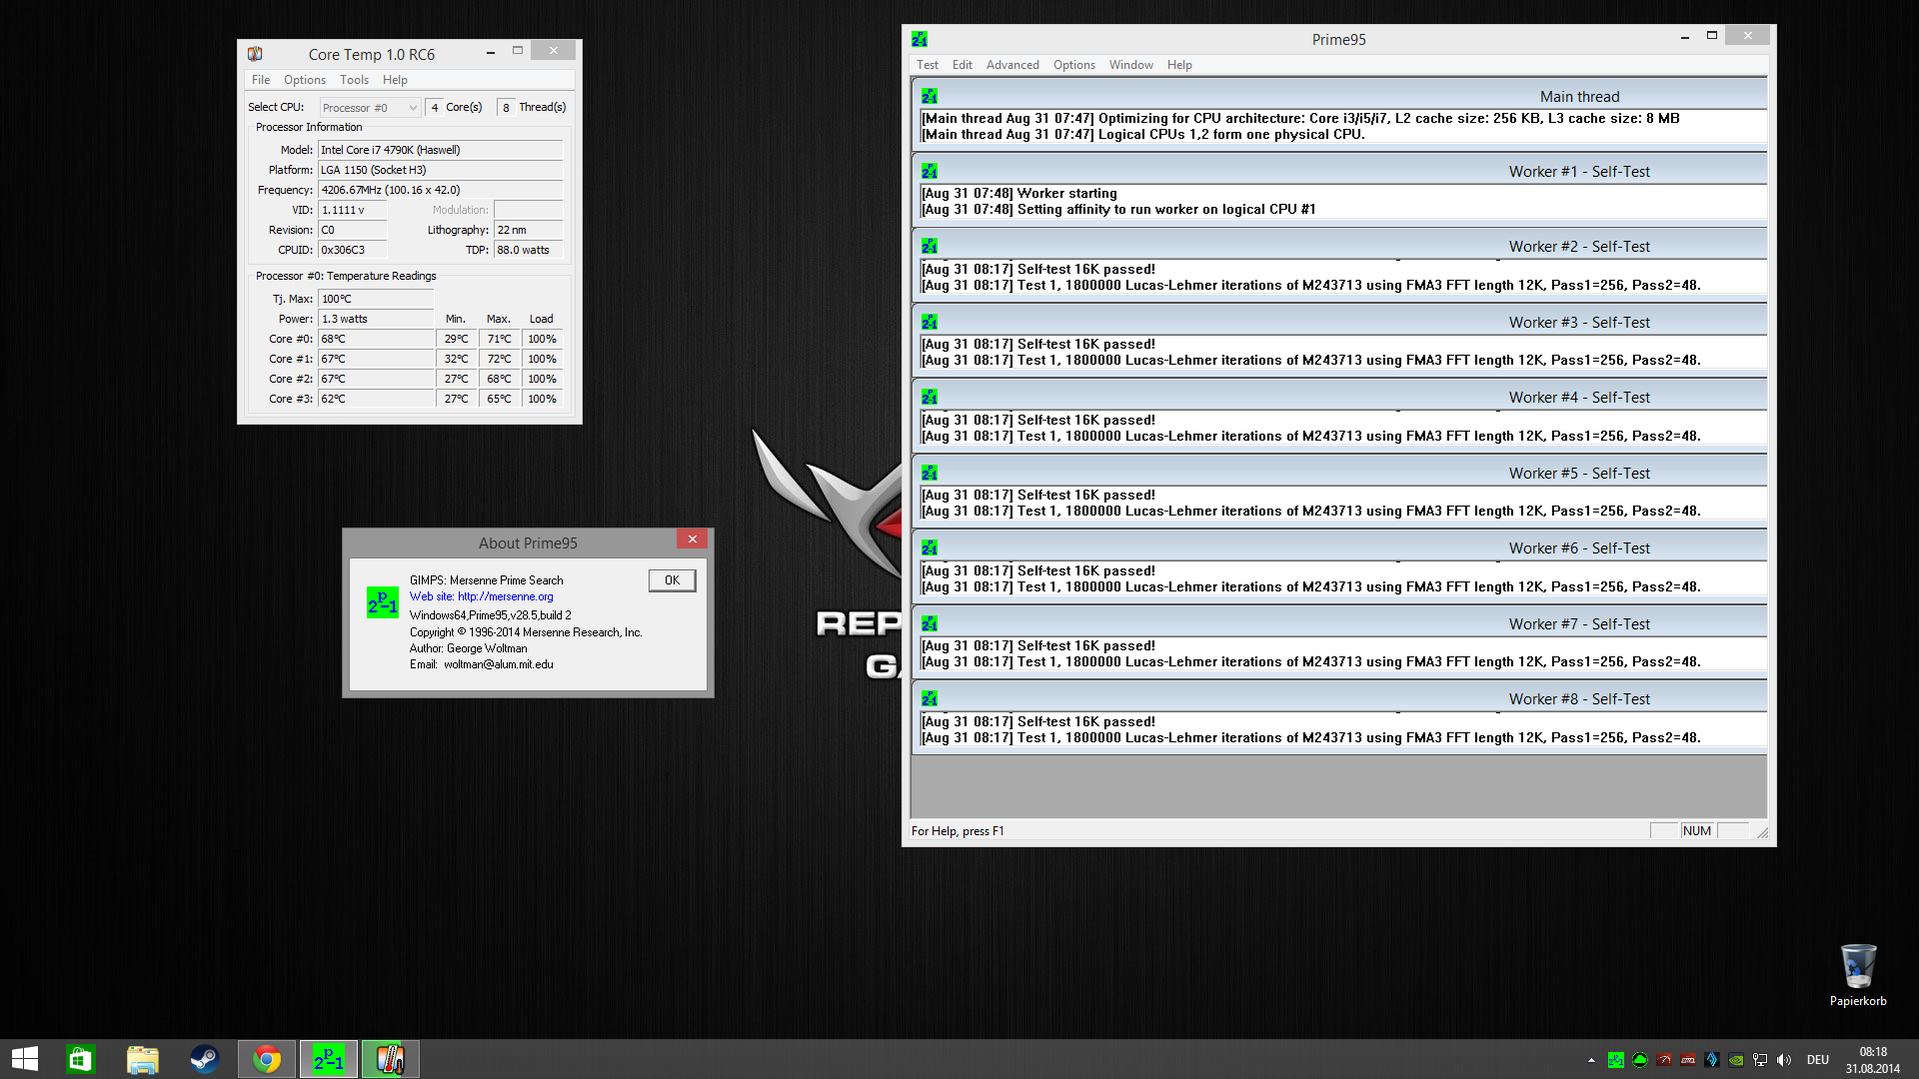Click the red gauge tray icon
Viewport: 1919px width, 1079px height.
click(1664, 1060)
